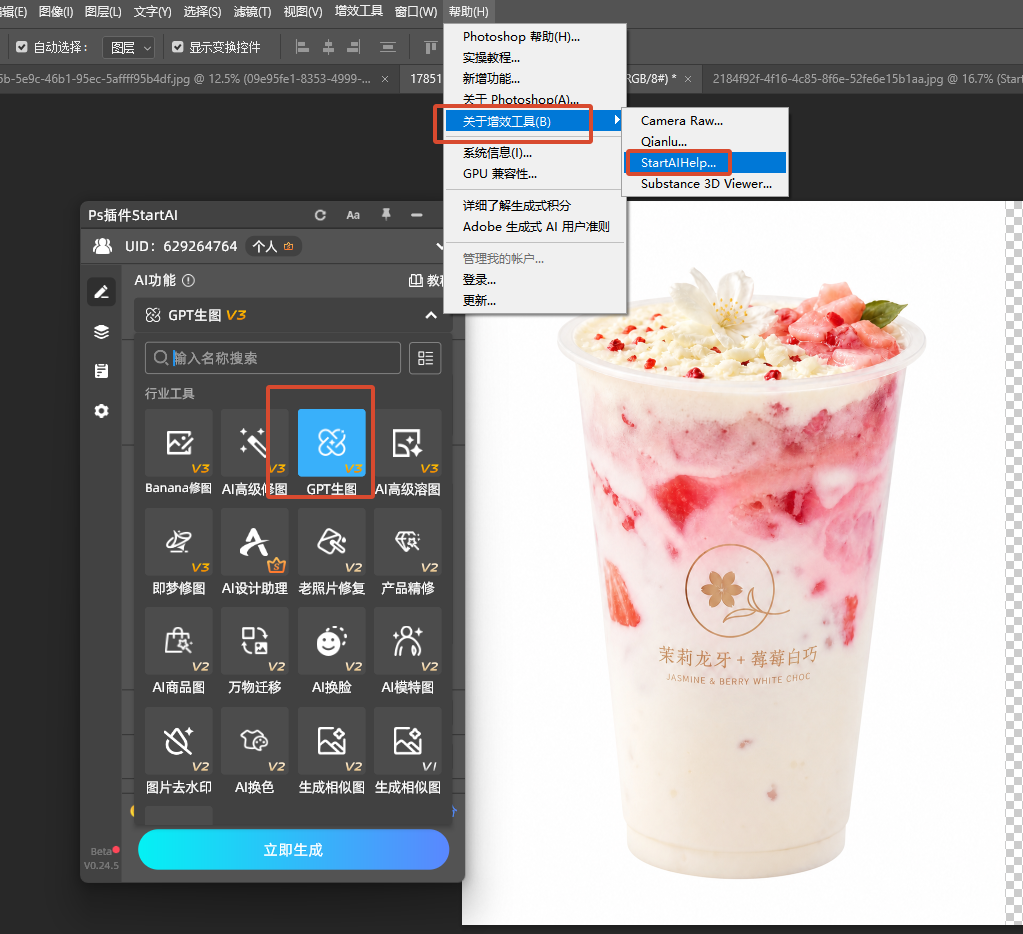Pin the StartAI plugin panel

386,215
